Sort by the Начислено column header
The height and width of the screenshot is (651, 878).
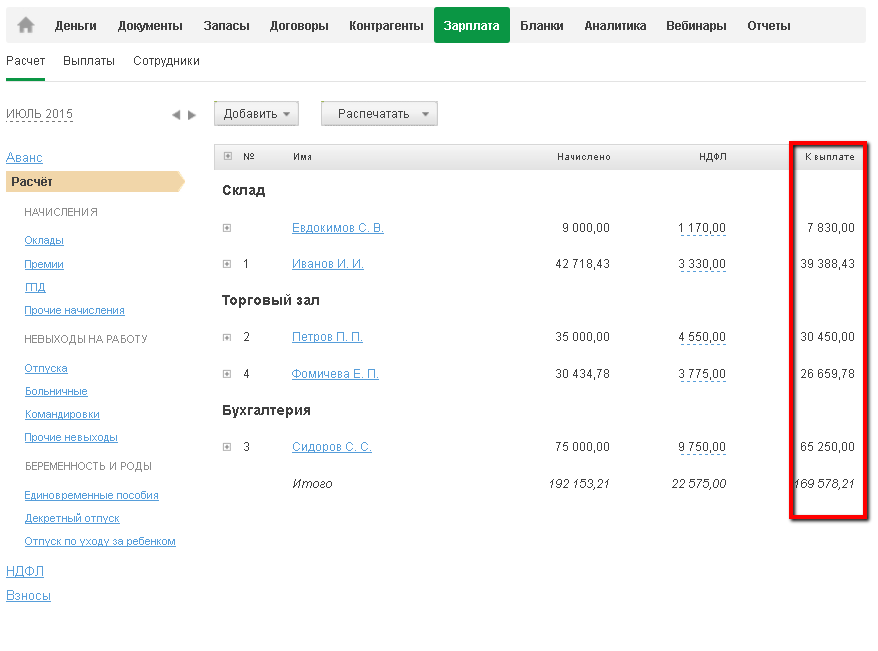click(584, 157)
